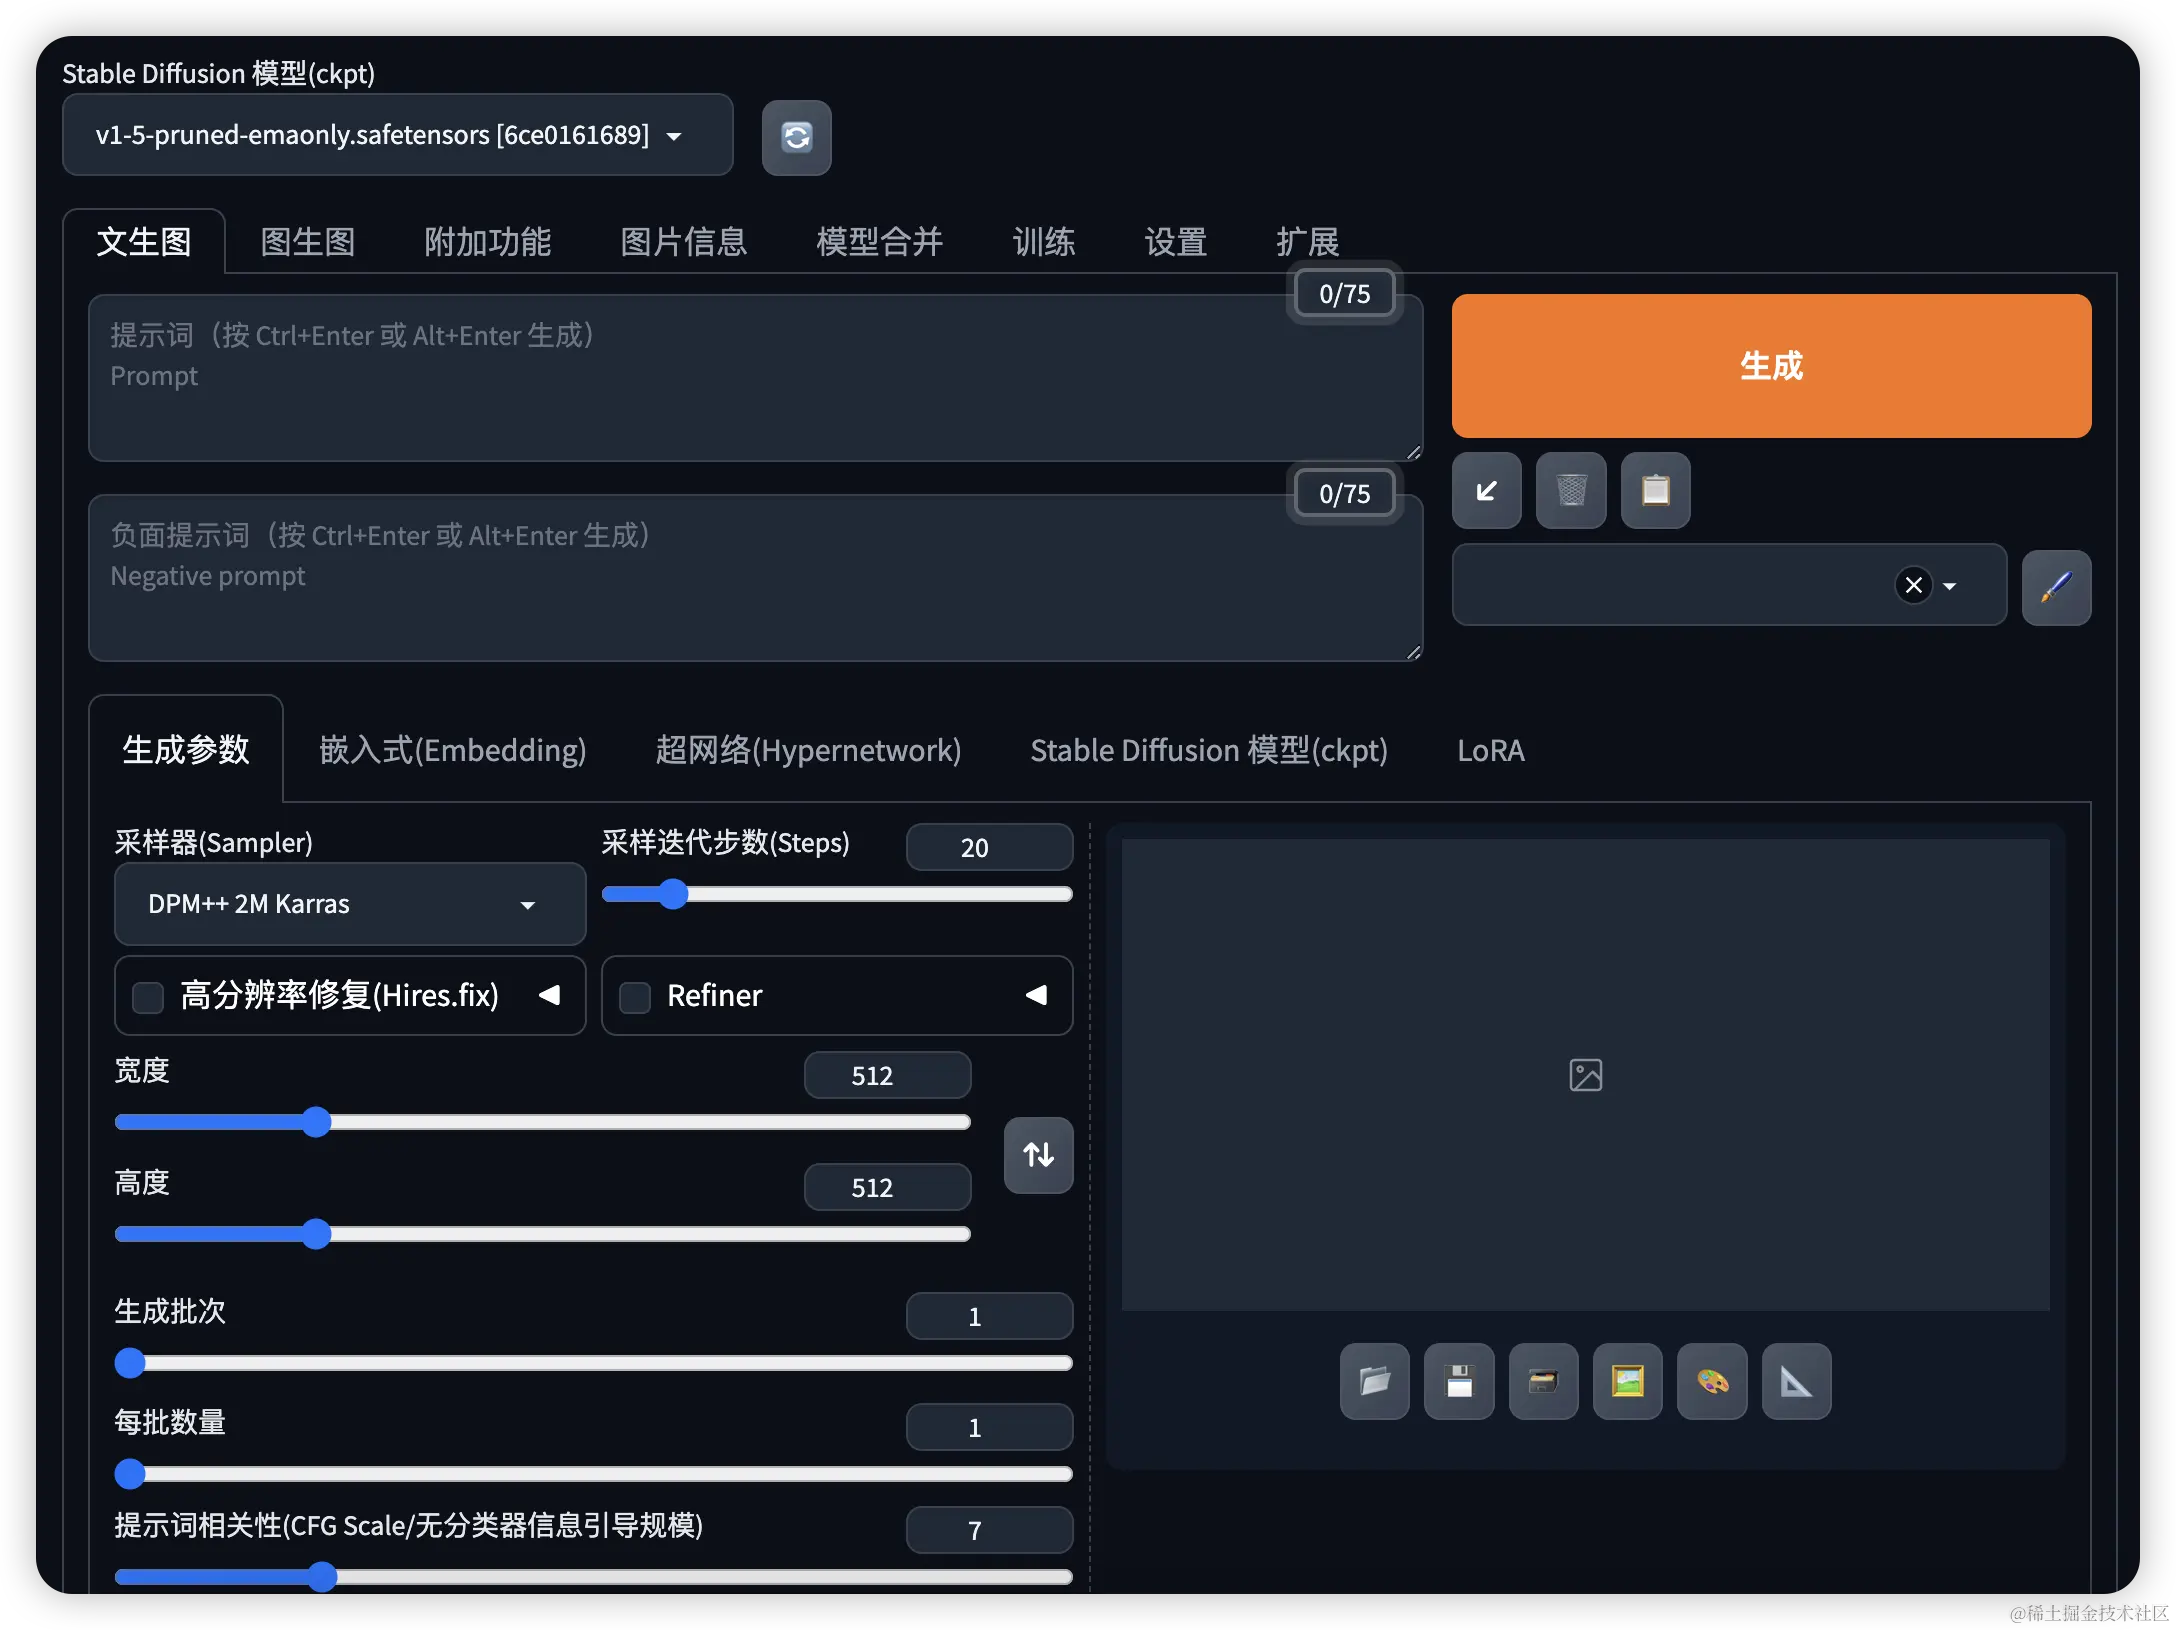Select the LoRA sub-tab

[1490, 749]
